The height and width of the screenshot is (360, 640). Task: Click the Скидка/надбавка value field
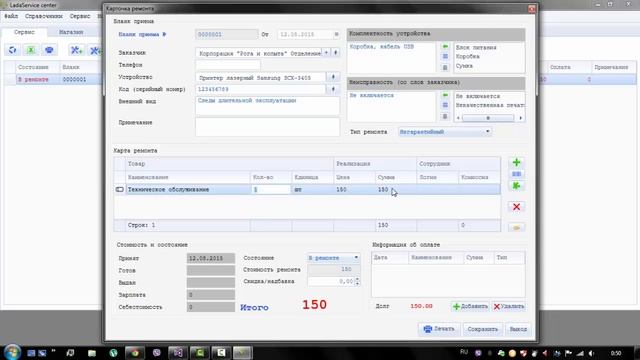coord(331,281)
